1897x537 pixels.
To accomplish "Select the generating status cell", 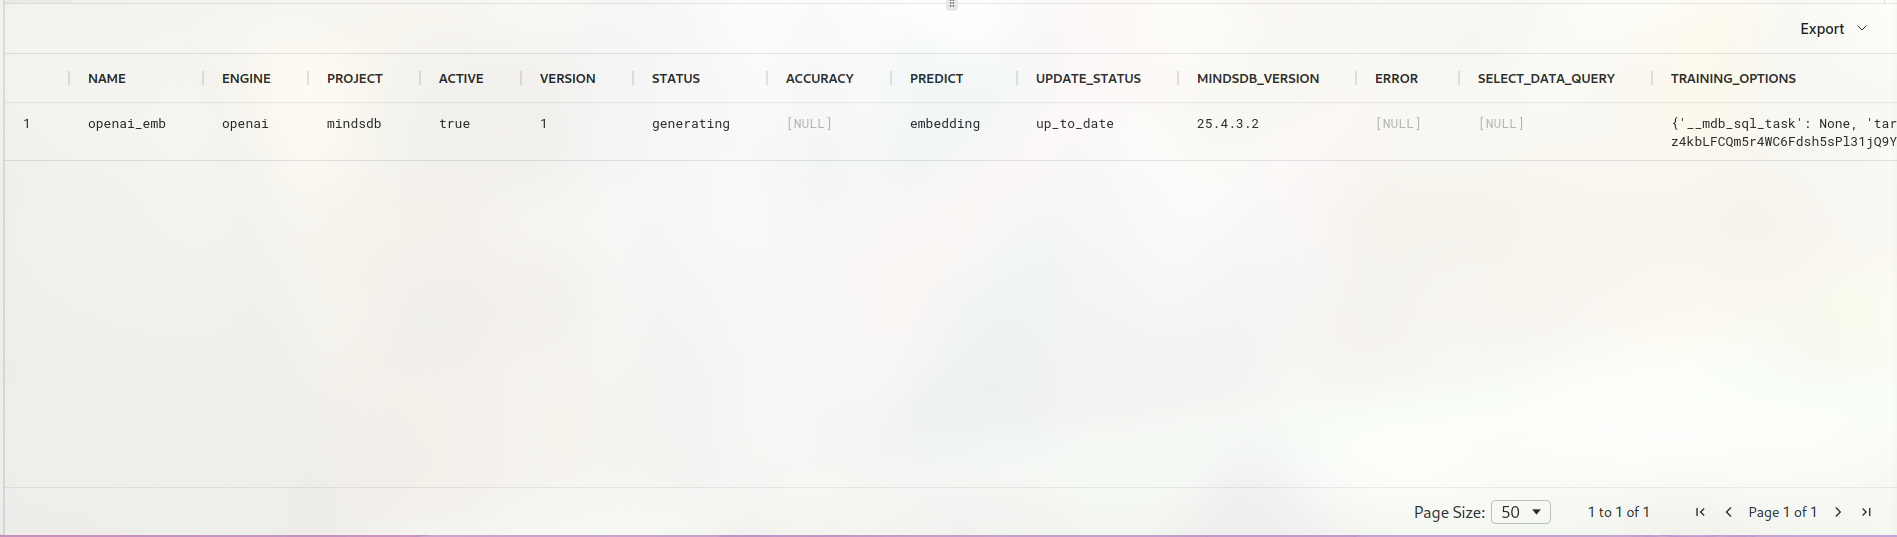I will [x=691, y=124].
